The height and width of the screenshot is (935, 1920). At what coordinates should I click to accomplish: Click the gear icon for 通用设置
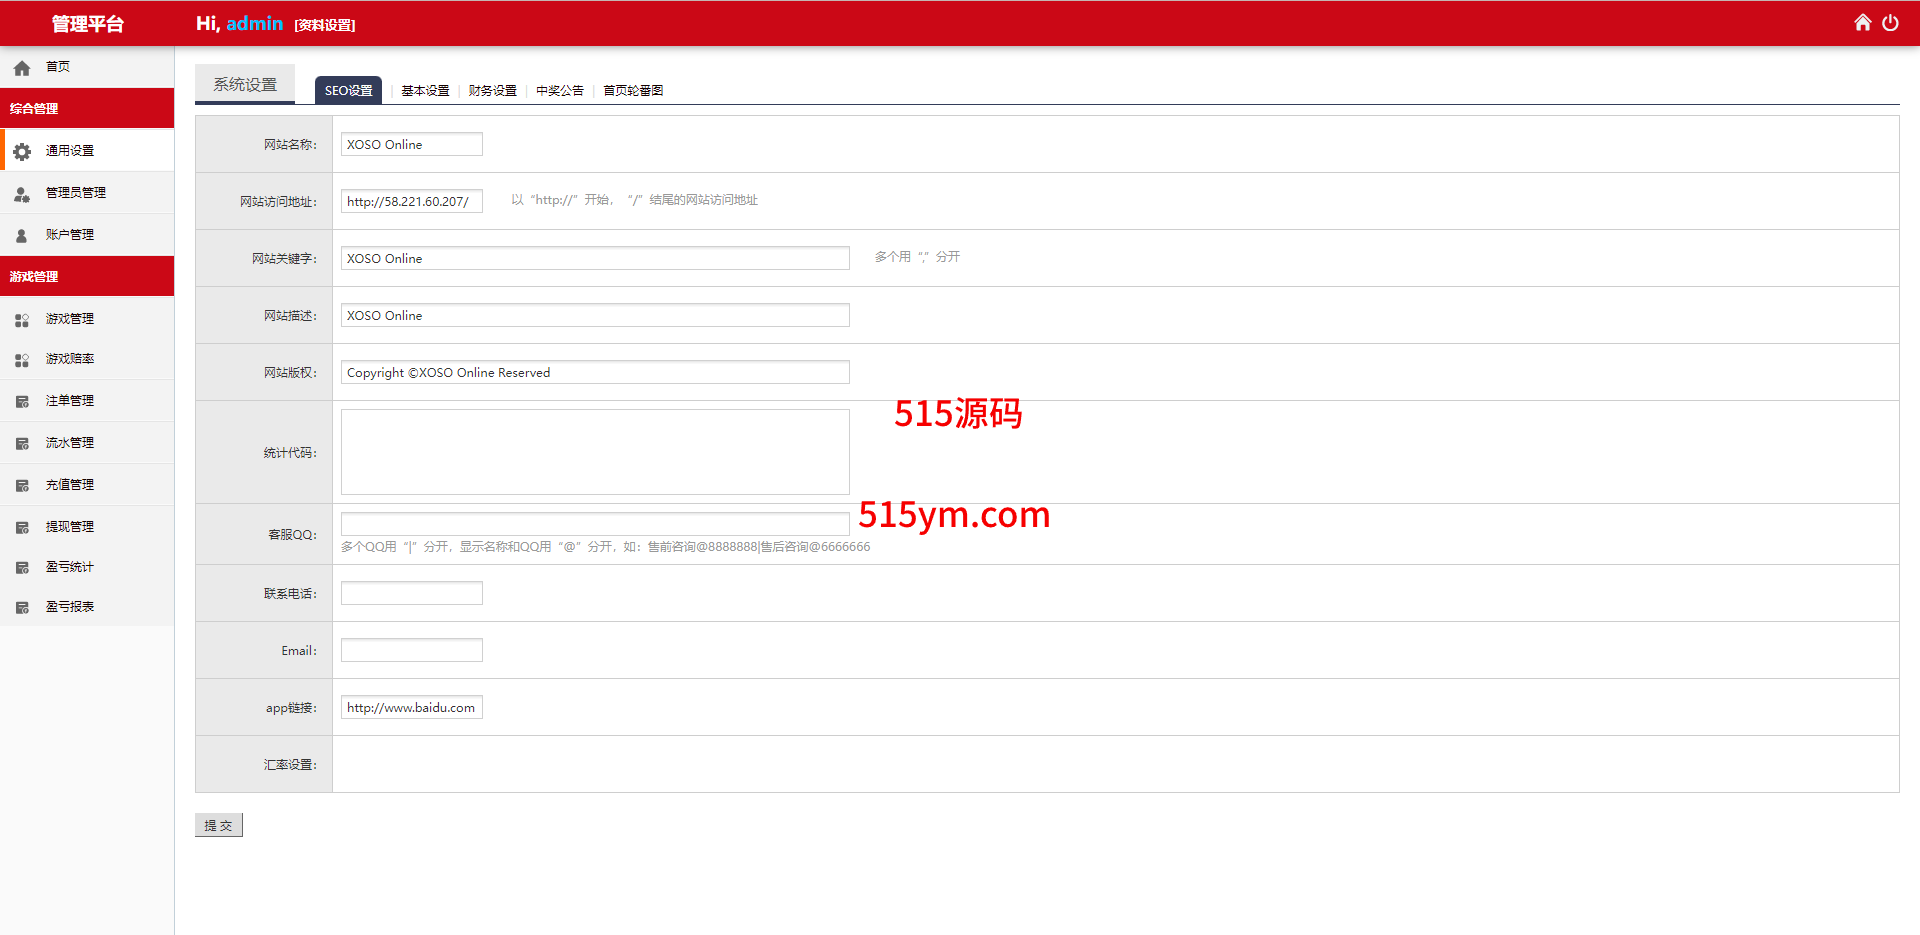[22, 151]
